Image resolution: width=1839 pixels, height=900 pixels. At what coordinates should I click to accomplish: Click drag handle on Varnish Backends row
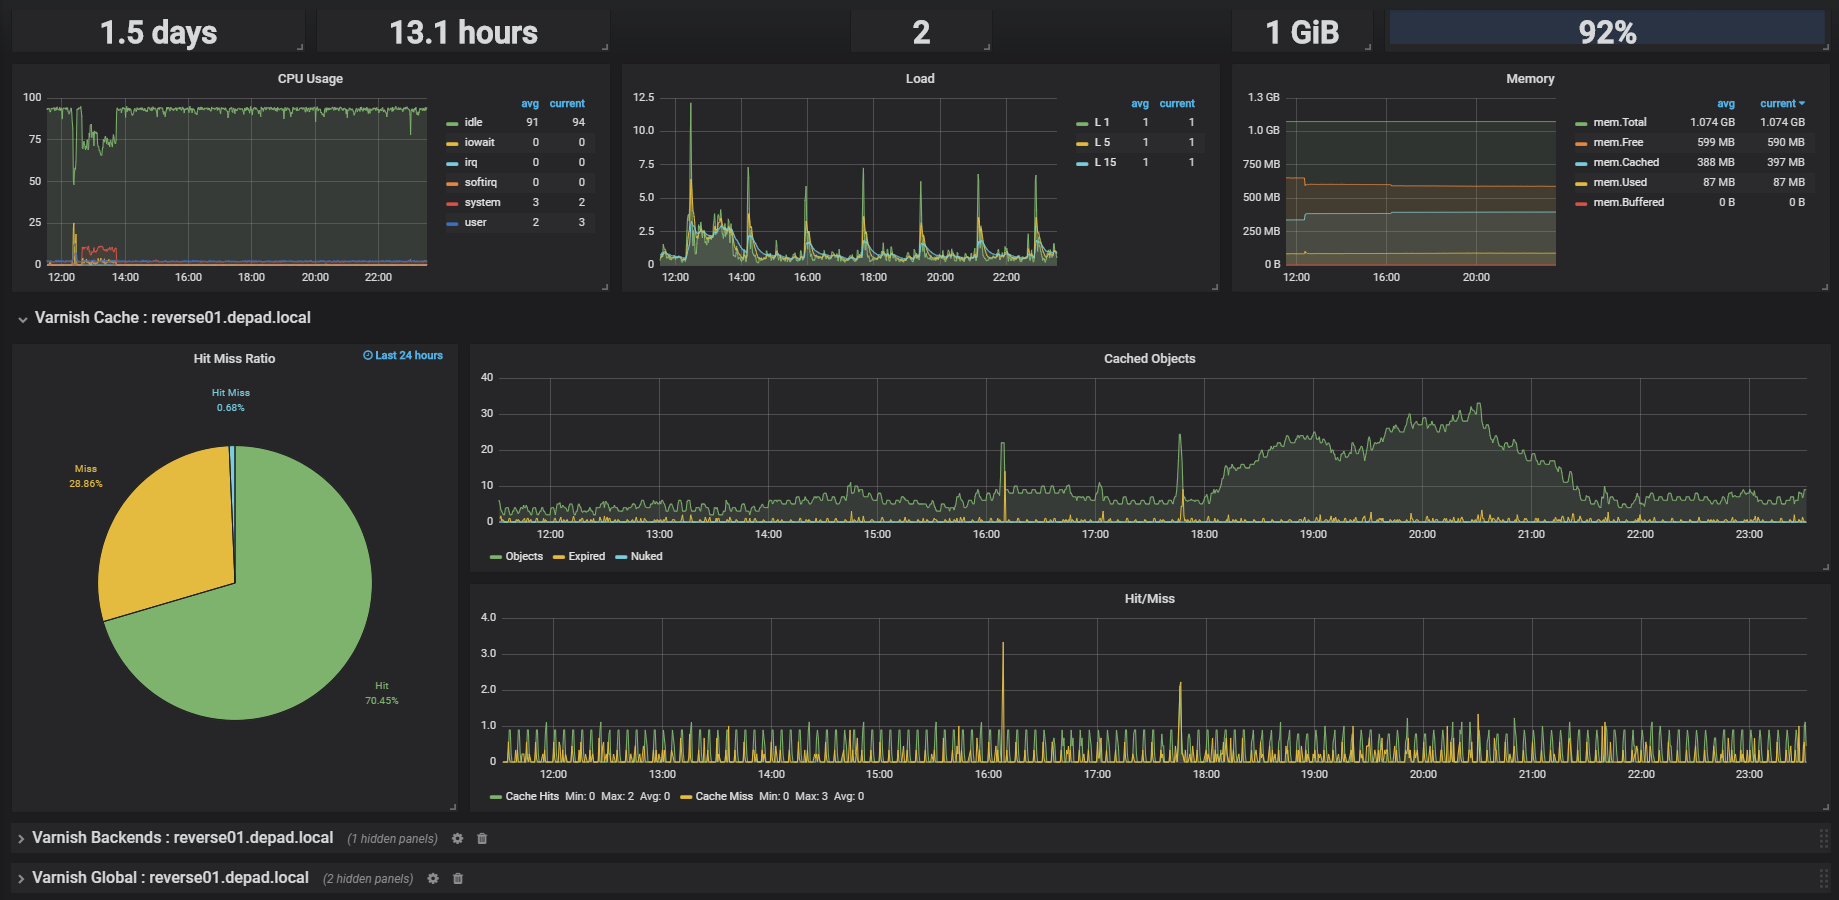(x=1823, y=838)
